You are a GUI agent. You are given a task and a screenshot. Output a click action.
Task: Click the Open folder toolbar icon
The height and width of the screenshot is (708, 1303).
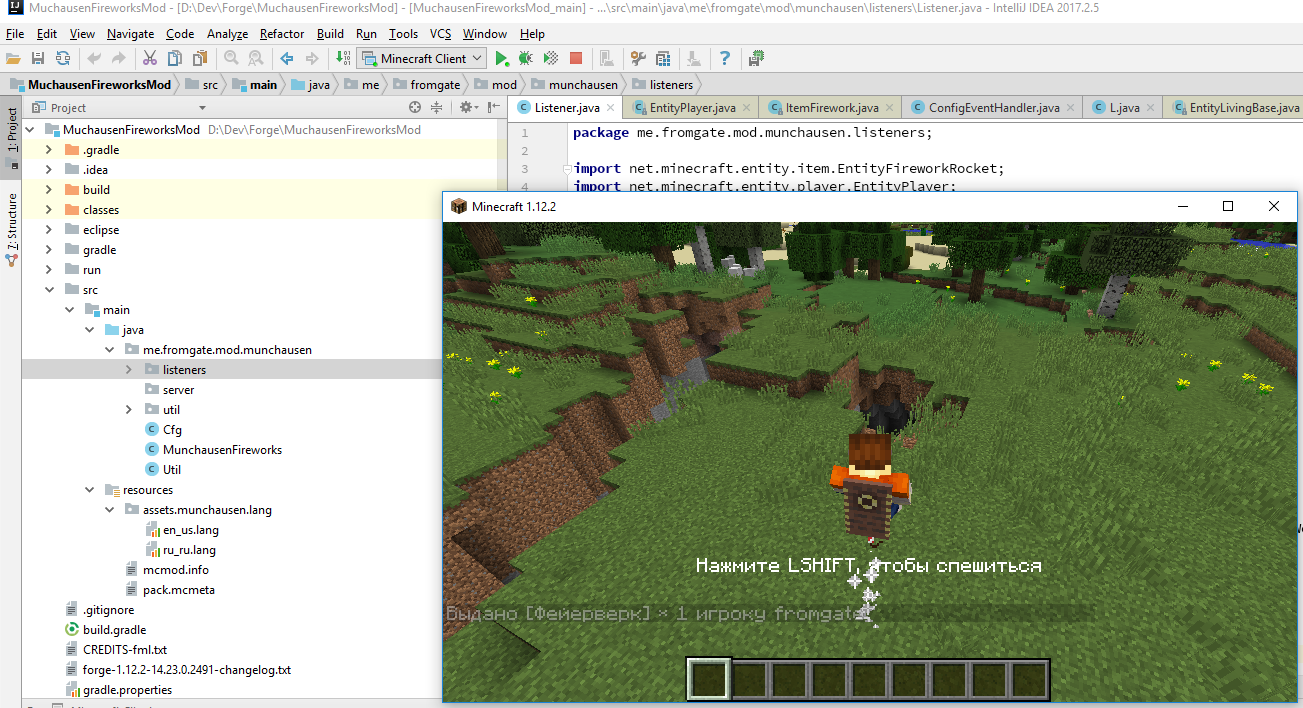pos(13,59)
